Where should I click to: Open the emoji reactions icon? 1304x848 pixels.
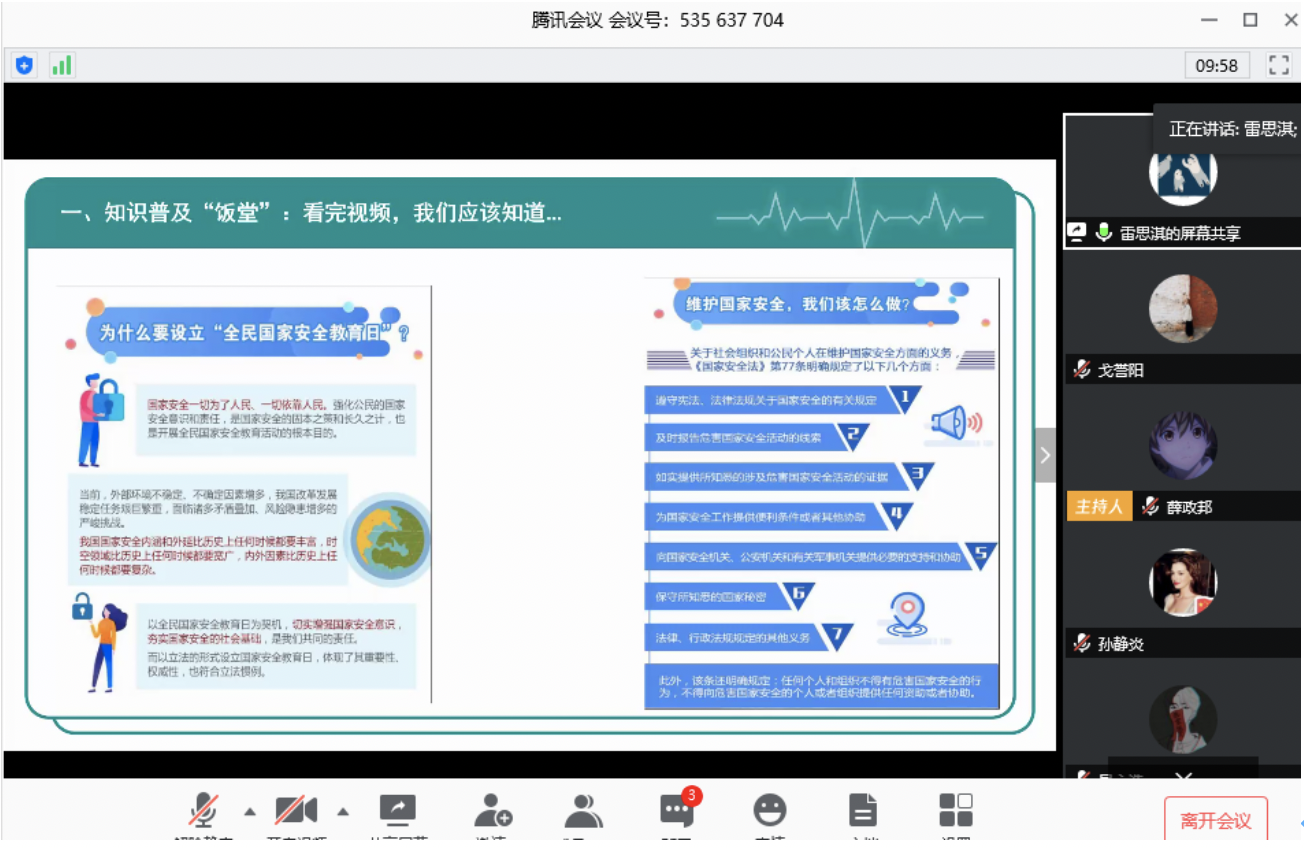769,811
